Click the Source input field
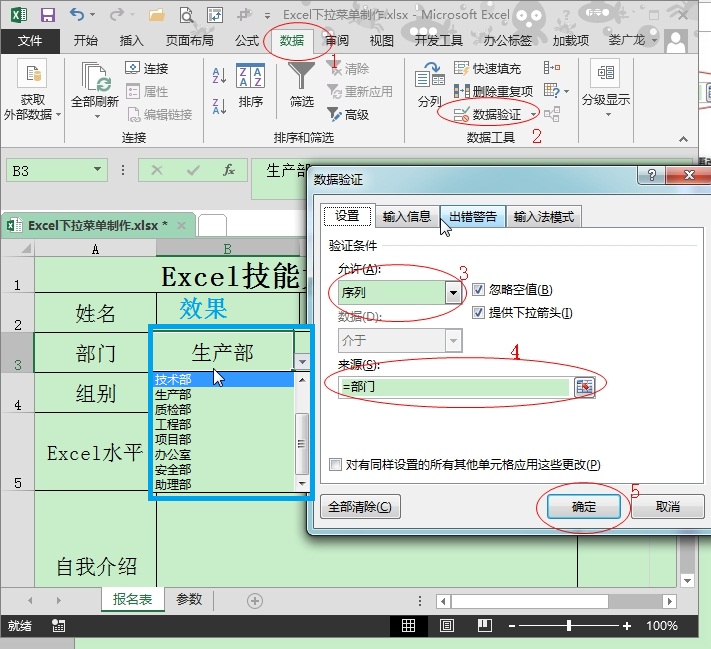Image resolution: width=711 pixels, height=649 pixels. (454, 387)
